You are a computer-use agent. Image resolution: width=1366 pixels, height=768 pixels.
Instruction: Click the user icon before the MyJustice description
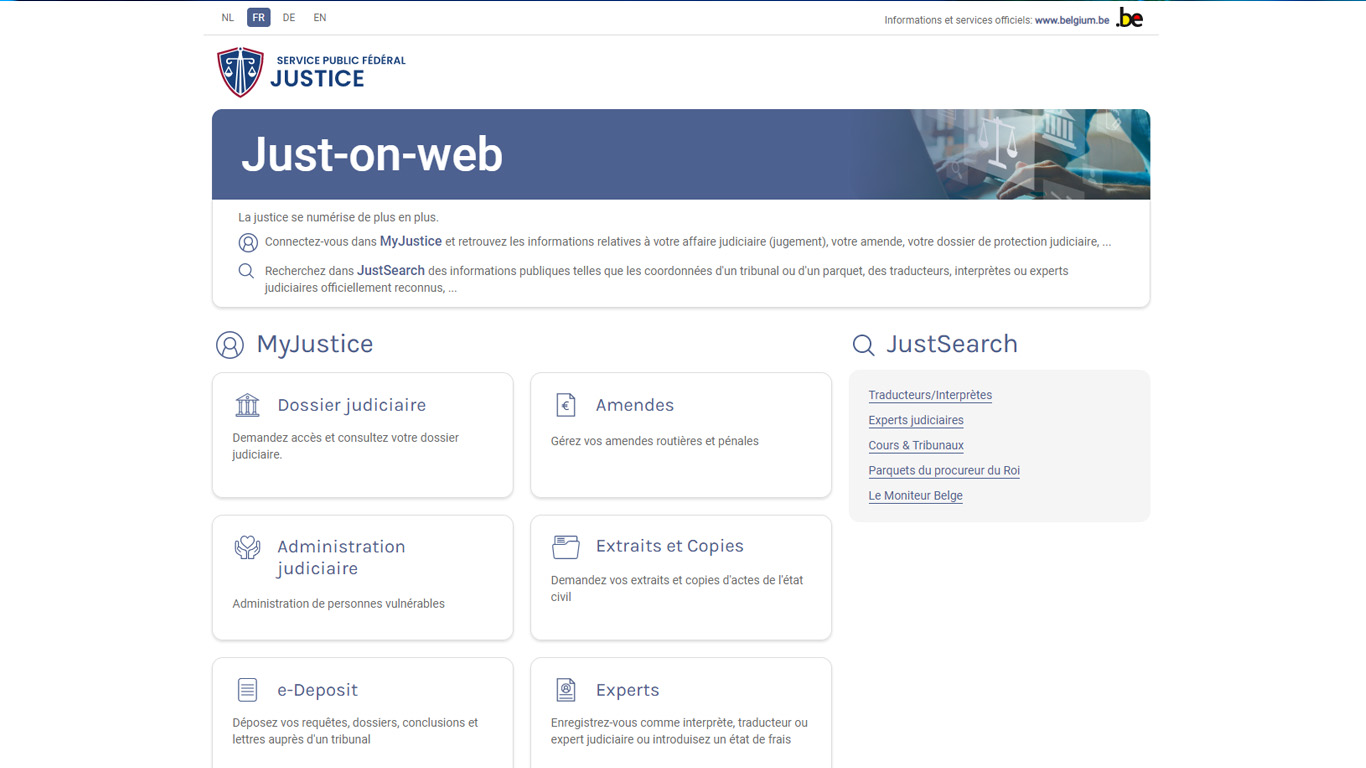[248, 242]
